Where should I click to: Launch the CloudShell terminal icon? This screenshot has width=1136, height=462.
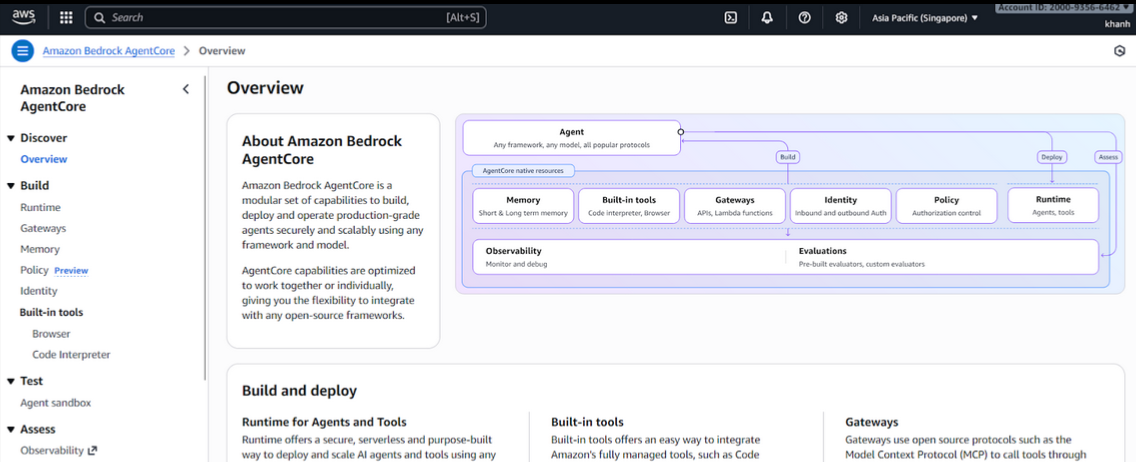tap(731, 17)
